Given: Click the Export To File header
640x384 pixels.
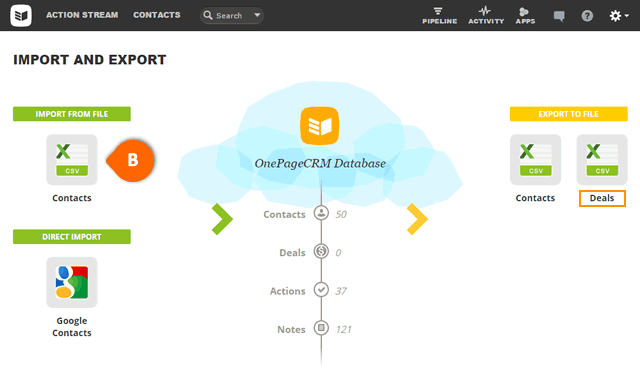Looking at the screenshot, I should pos(569,114).
